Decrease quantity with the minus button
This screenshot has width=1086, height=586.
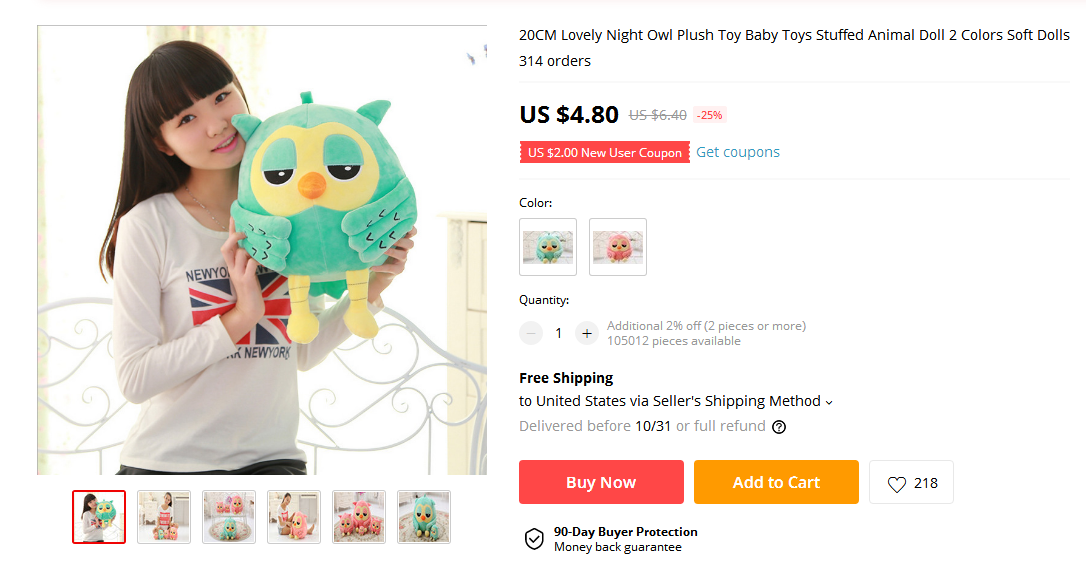click(x=531, y=333)
